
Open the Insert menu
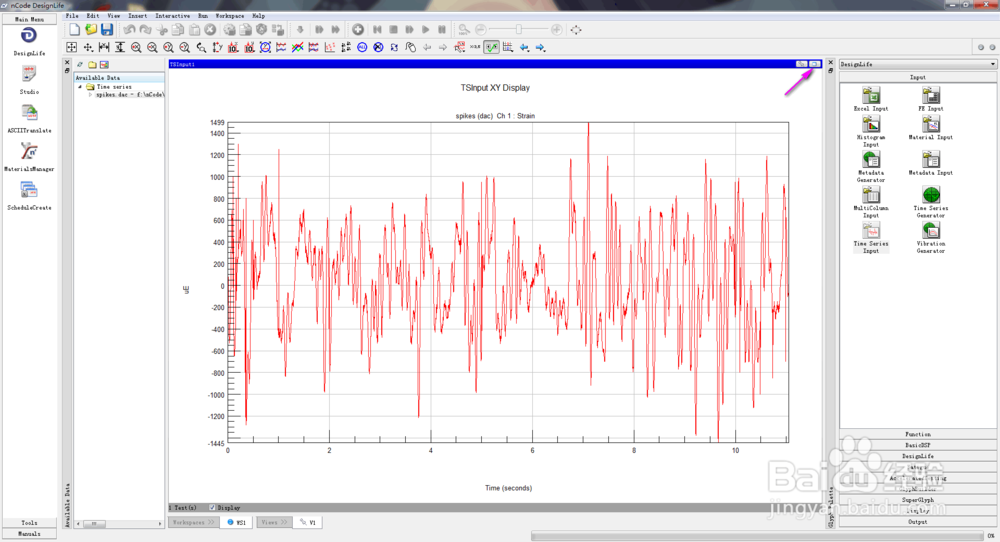pyautogui.click(x=137, y=15)
